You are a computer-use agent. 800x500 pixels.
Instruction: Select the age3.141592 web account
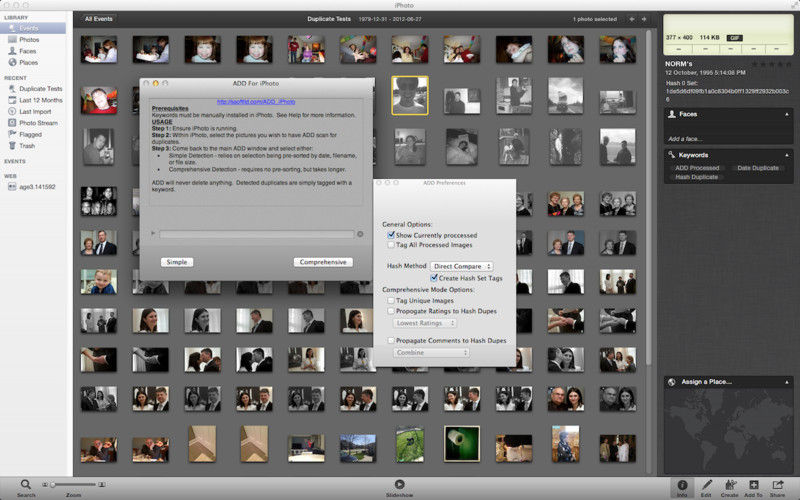pyautogui.click(x=37, y=187)
